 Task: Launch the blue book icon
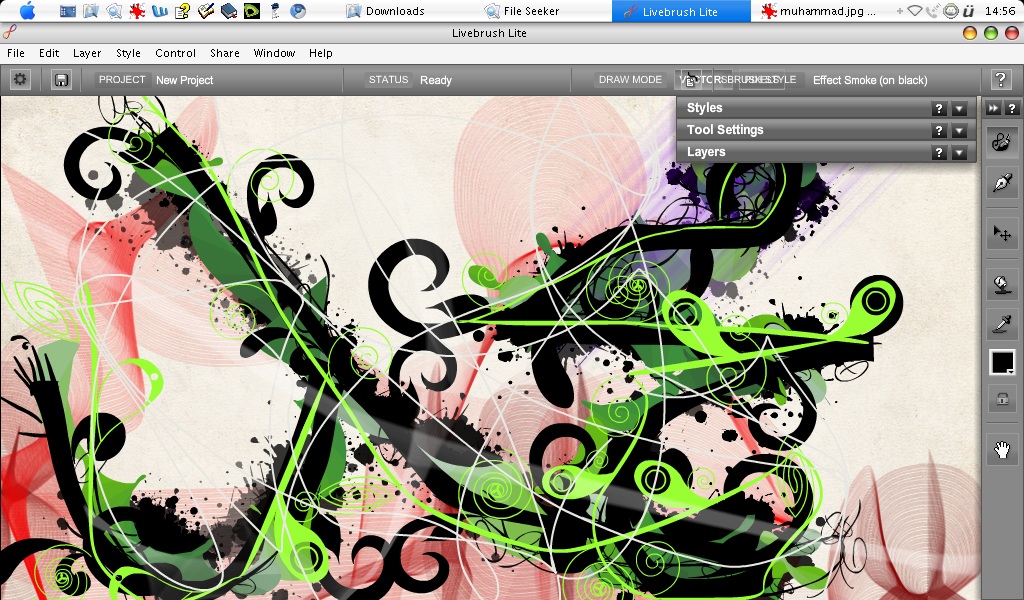(x=229, y=10)
